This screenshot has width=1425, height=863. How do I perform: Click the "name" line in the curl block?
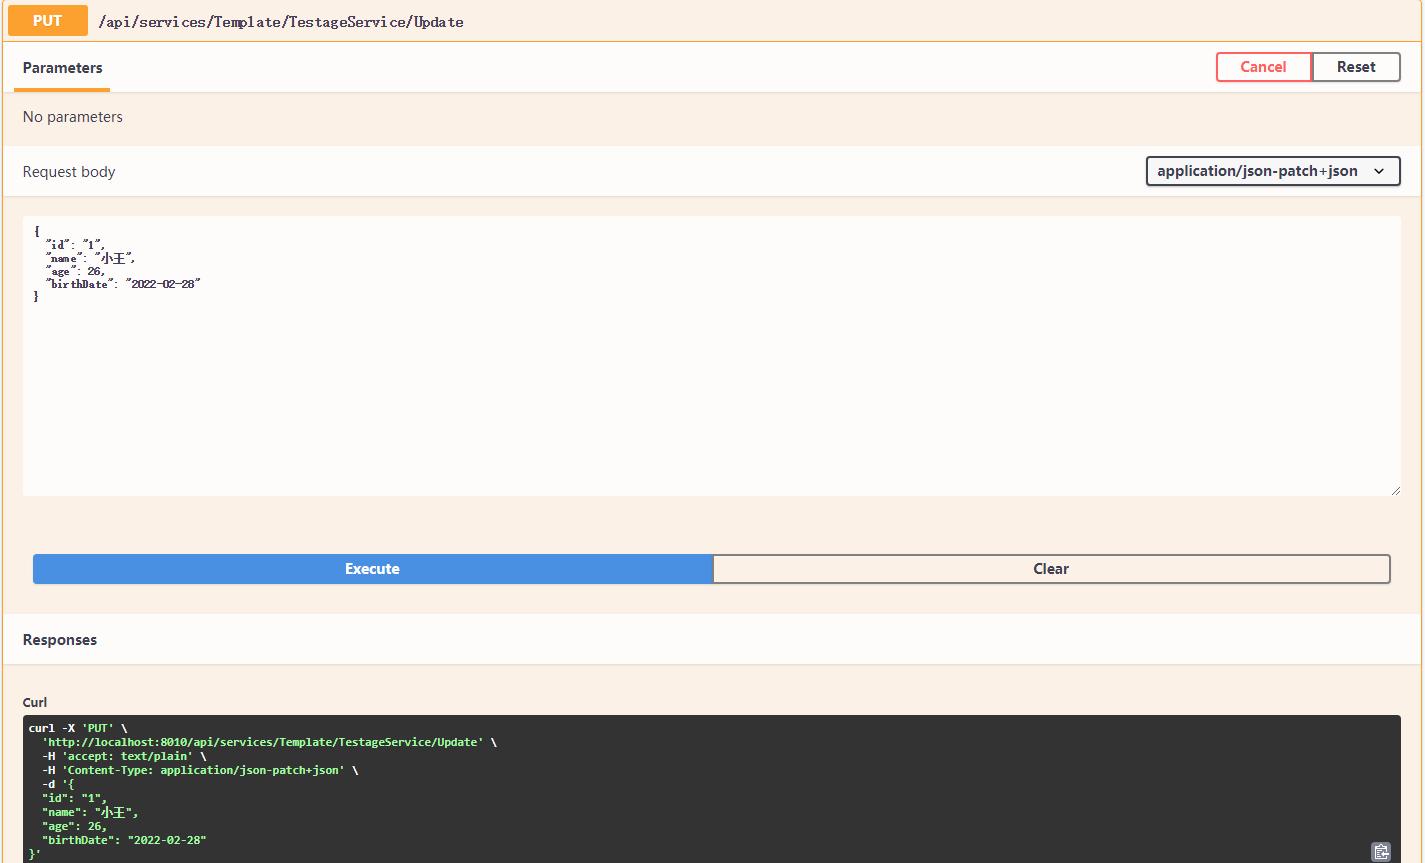(90, 812)
